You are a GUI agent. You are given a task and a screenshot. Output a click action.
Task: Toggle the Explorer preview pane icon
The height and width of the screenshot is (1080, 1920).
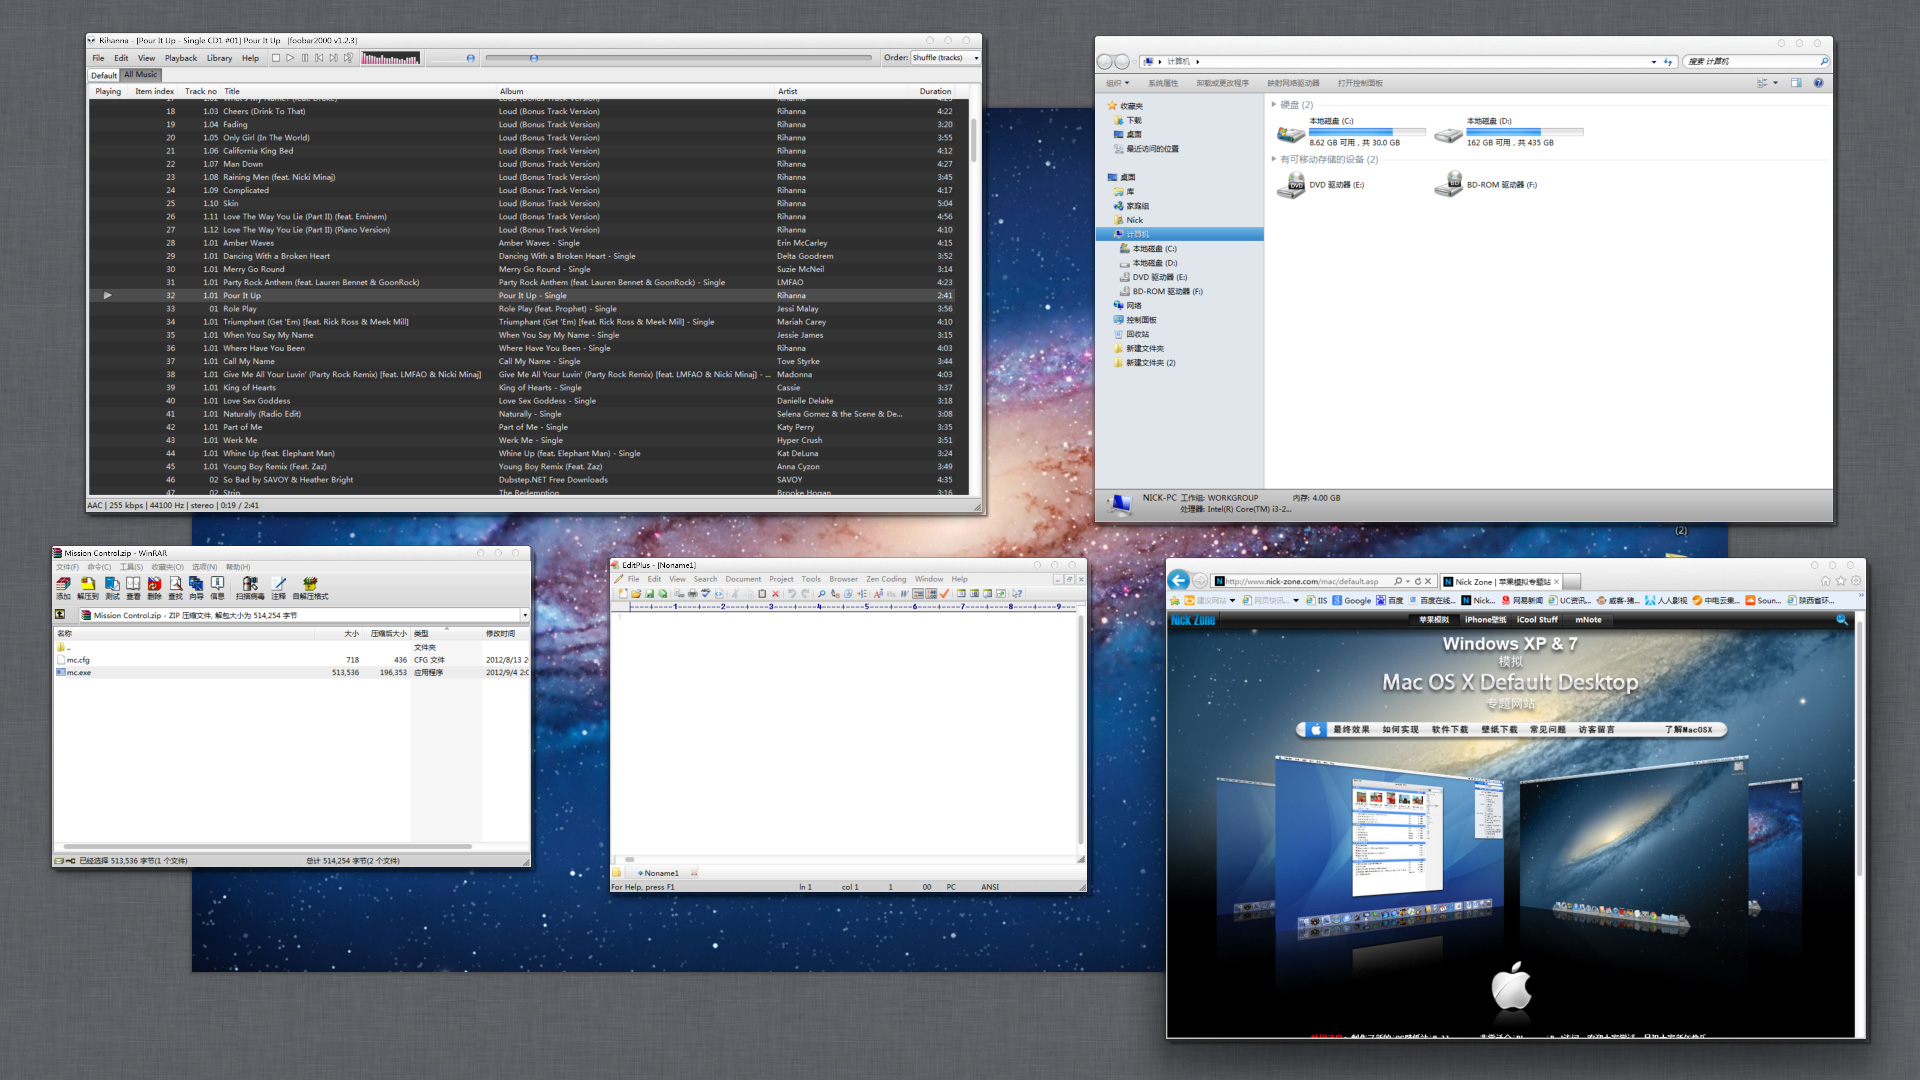coord(1796,83)
